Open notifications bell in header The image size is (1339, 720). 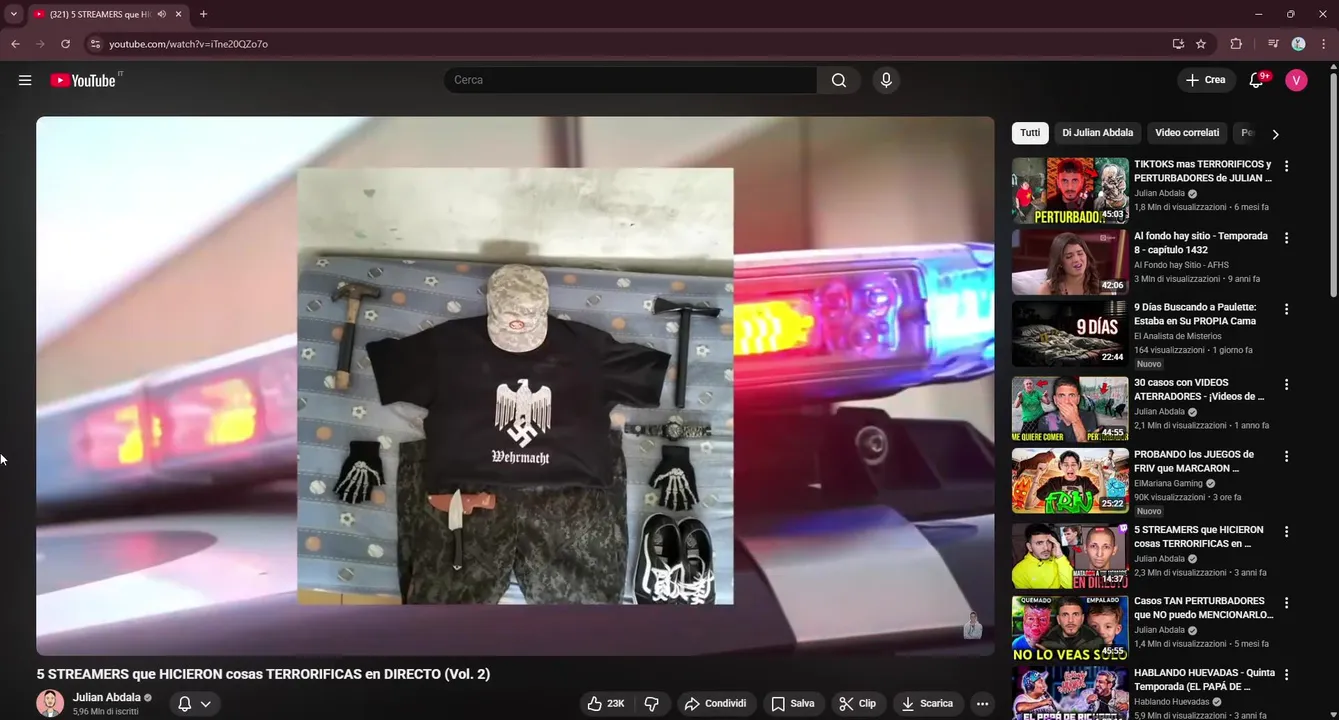click(x=1257, y=80)
